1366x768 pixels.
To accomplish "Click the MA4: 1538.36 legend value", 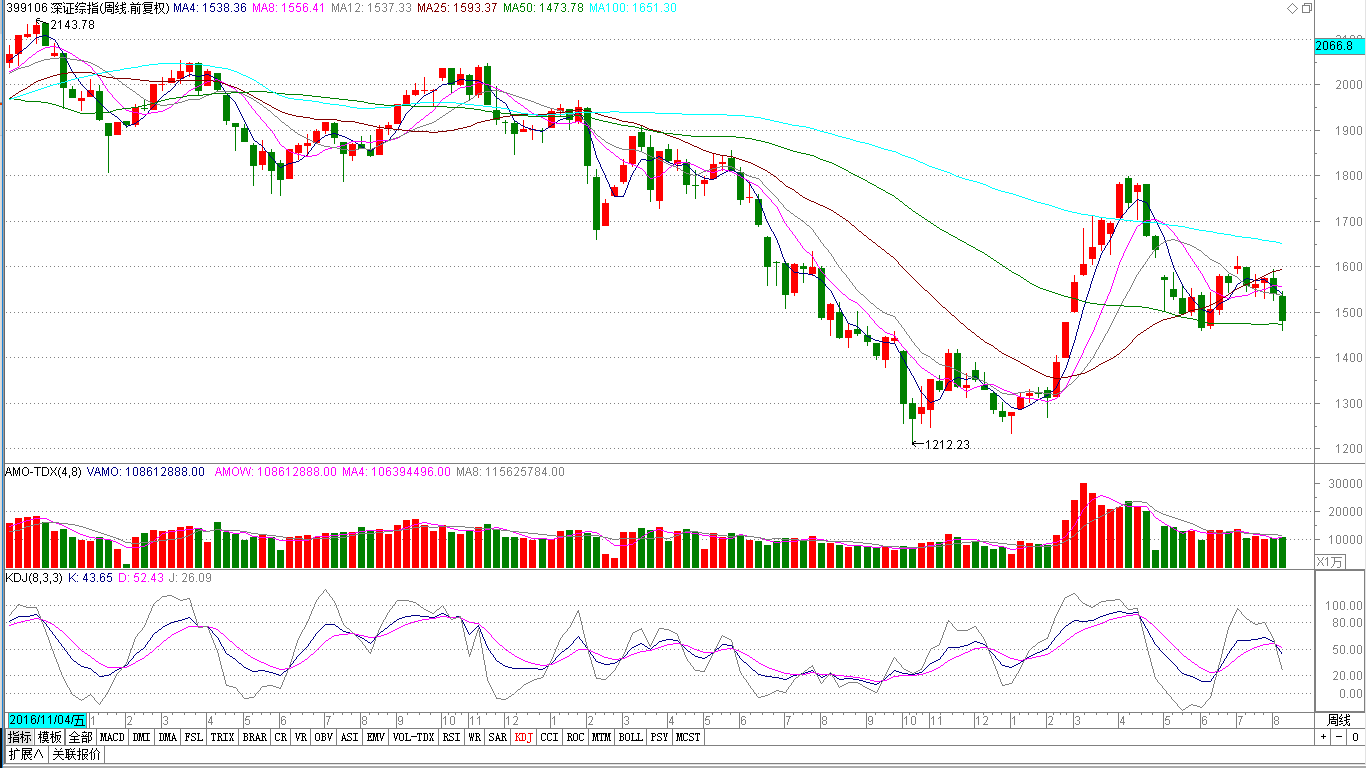I will pos(209,8).
